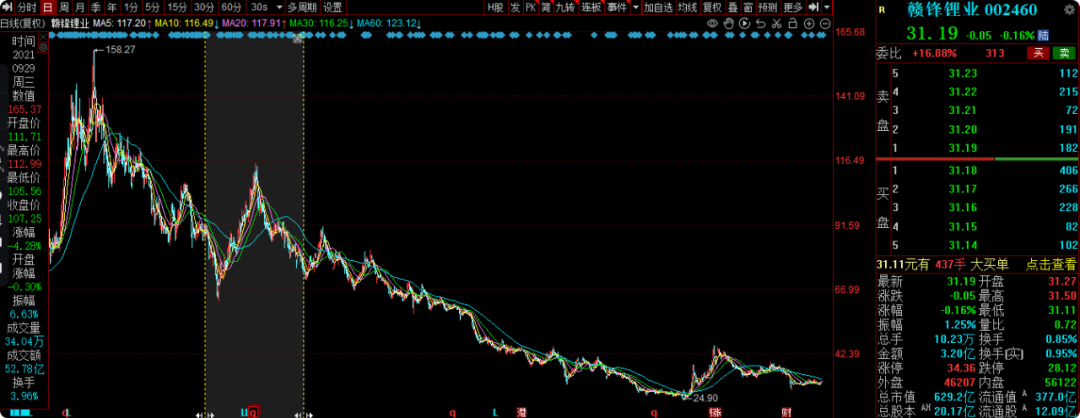The image size is (1080, 418).
Task: Open the 复权 price adjustment option
Action: (712, 8)
